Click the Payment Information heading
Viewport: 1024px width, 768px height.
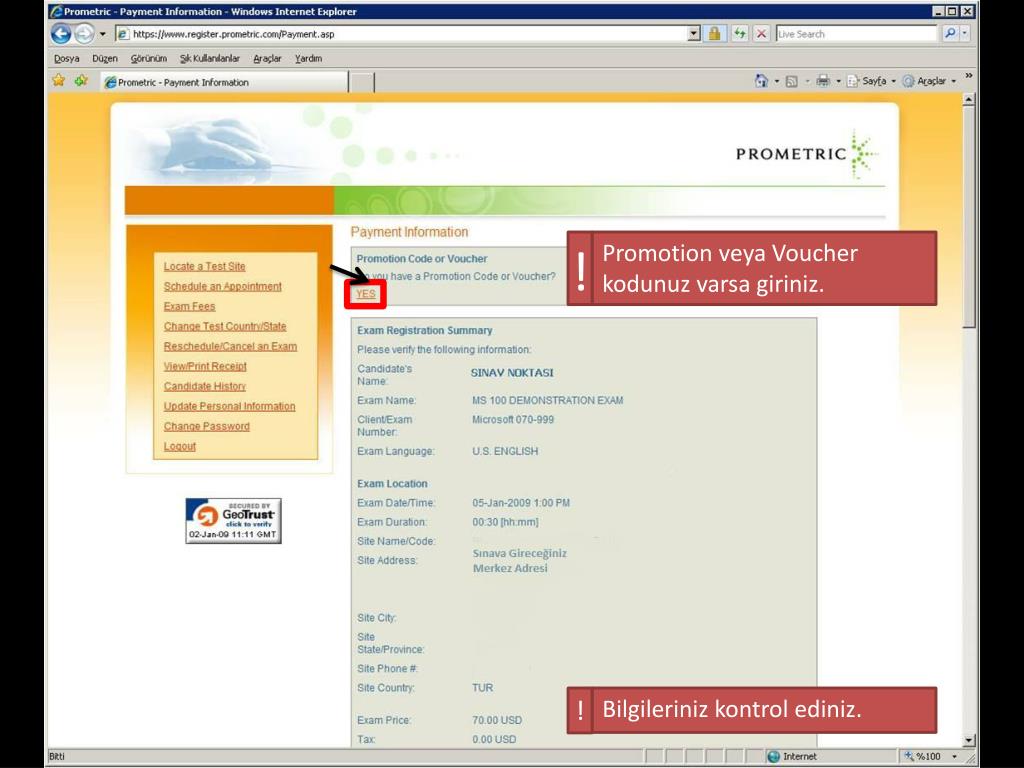[x=409, y=232]
